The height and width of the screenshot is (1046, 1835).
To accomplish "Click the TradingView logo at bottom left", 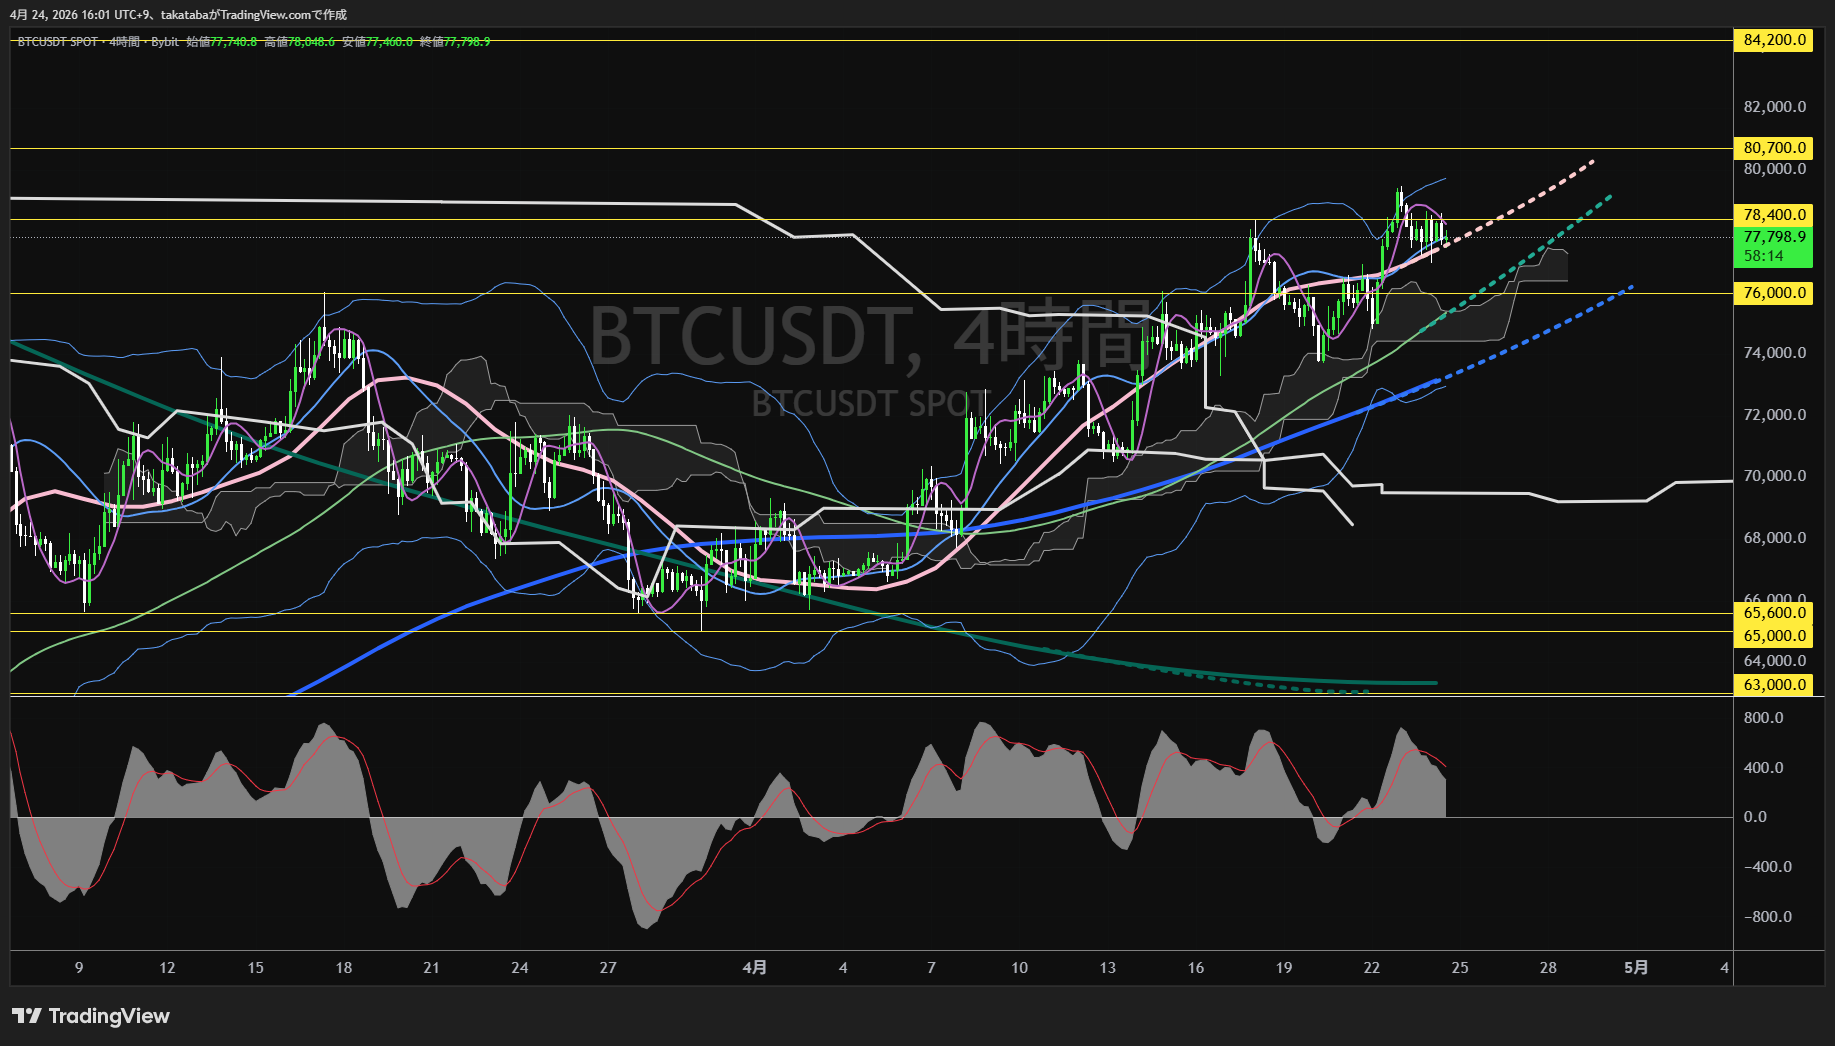I will [91, 1016].
